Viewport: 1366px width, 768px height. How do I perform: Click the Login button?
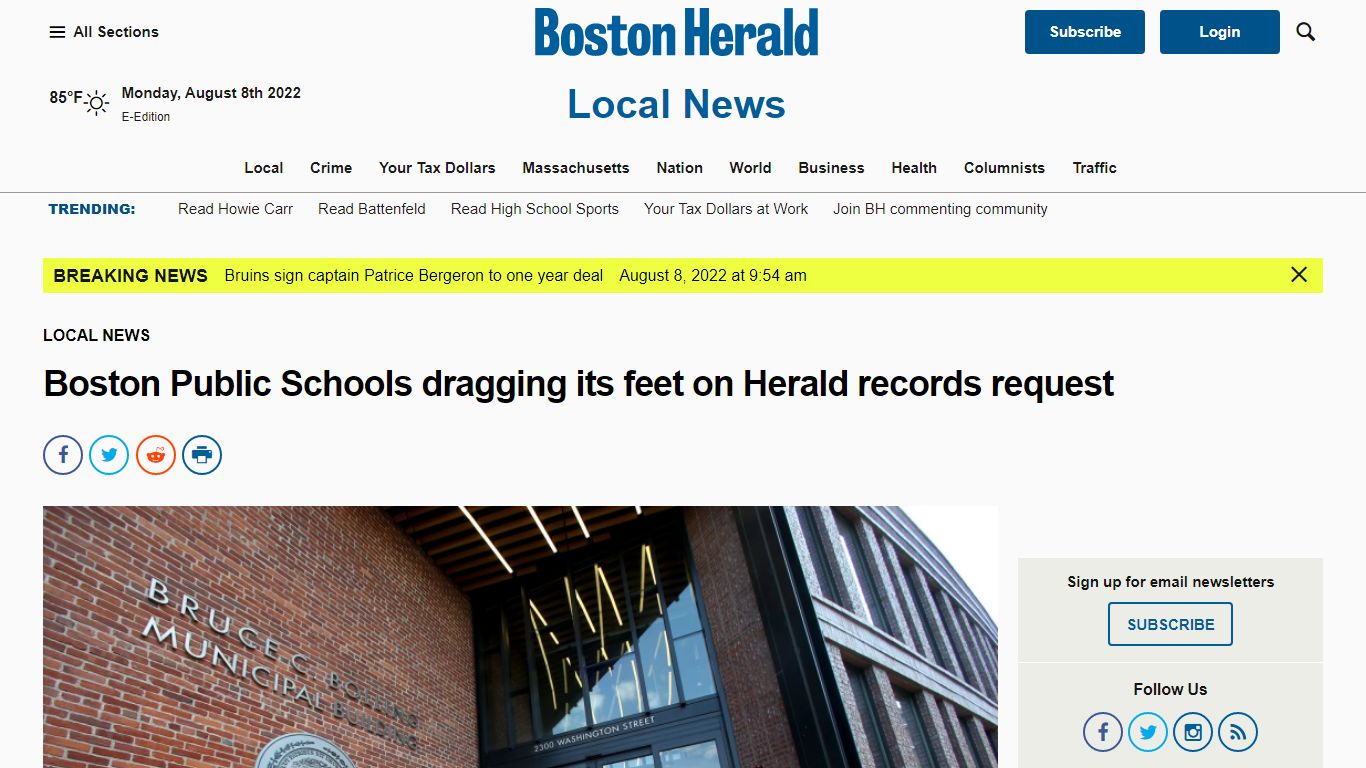(x=1220, y=32)
